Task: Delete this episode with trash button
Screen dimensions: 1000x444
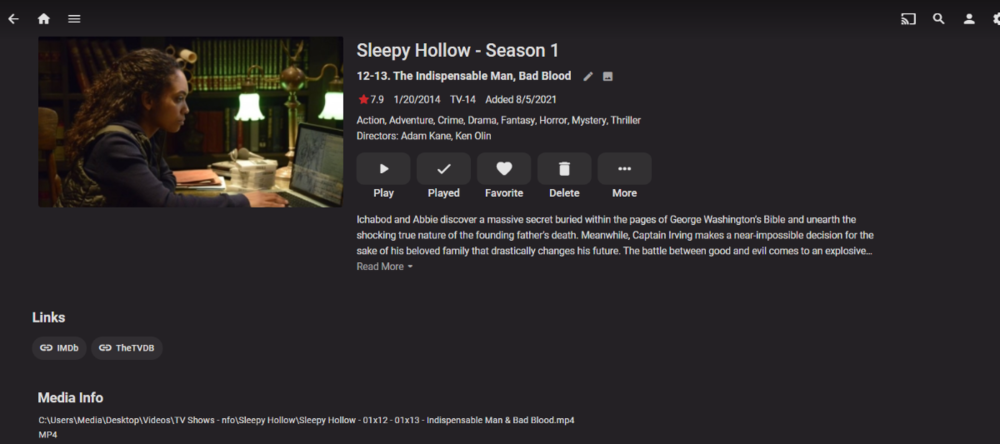Action: coord(564,168)
